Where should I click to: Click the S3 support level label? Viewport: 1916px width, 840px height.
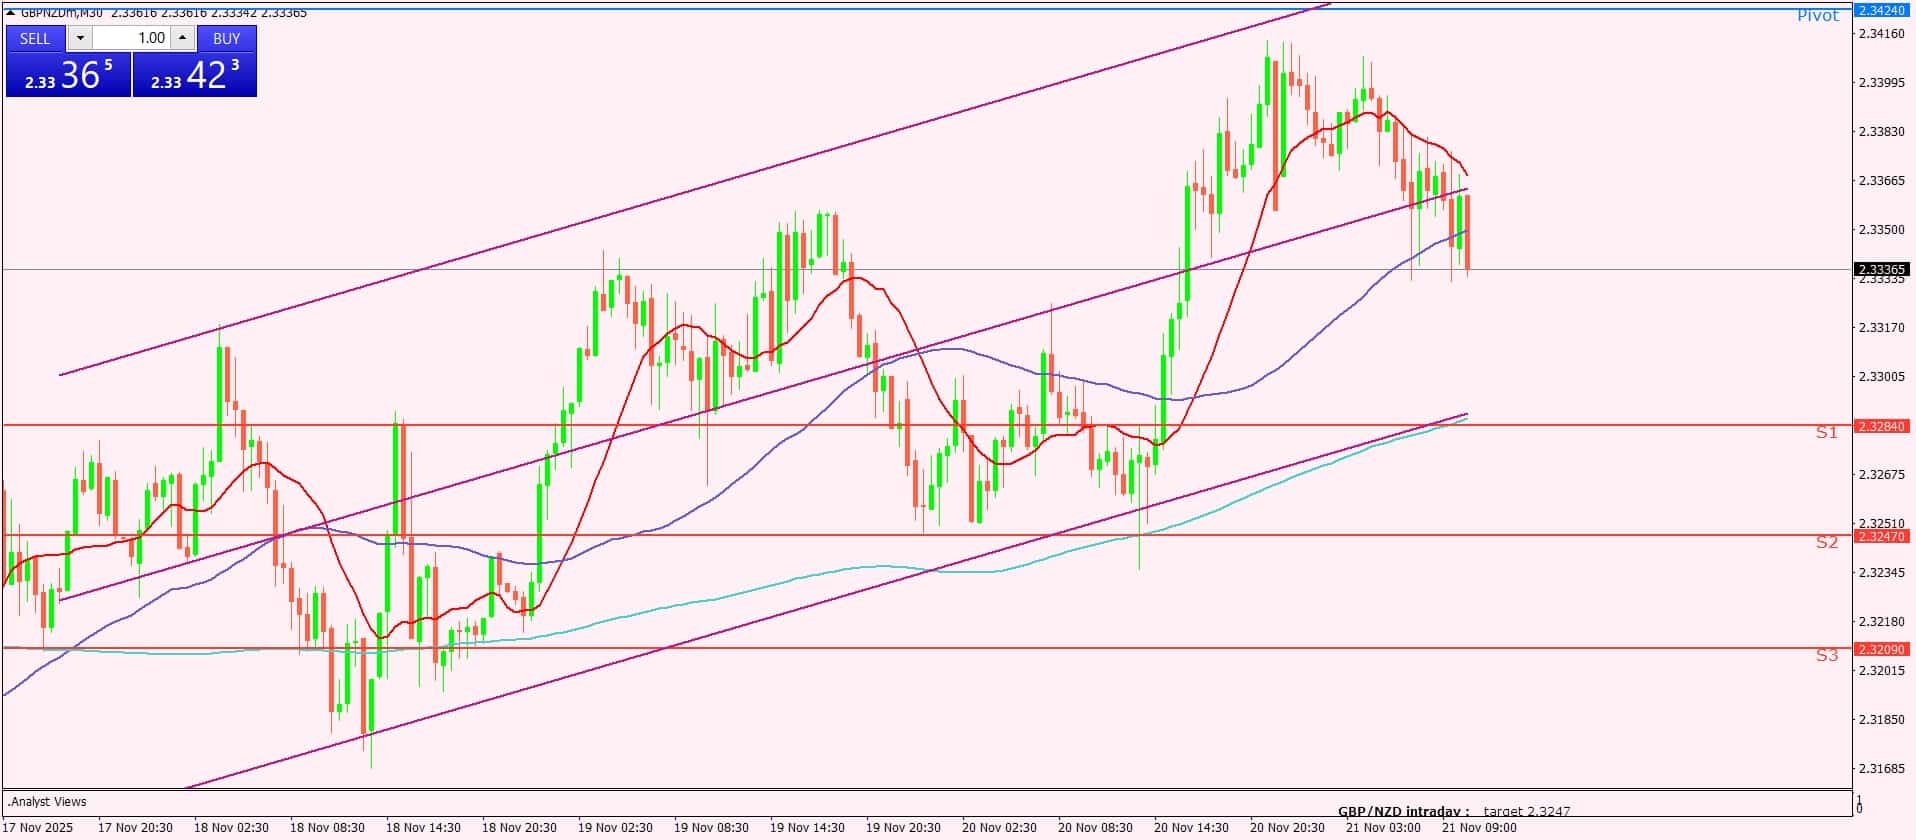pyautogui.click(x=1827, y=655)
